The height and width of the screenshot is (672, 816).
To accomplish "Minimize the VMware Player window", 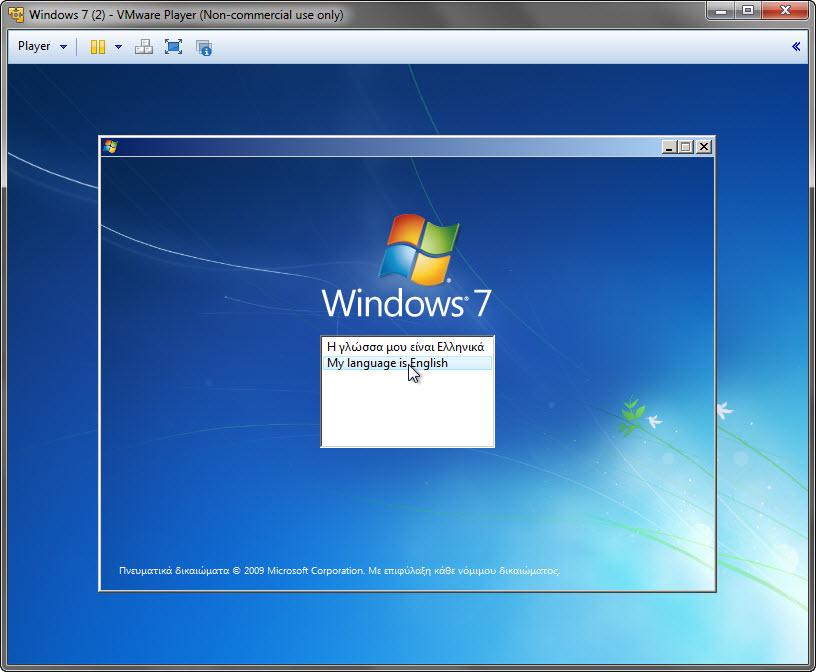I will pyautogui.click(x=721, y=10).
